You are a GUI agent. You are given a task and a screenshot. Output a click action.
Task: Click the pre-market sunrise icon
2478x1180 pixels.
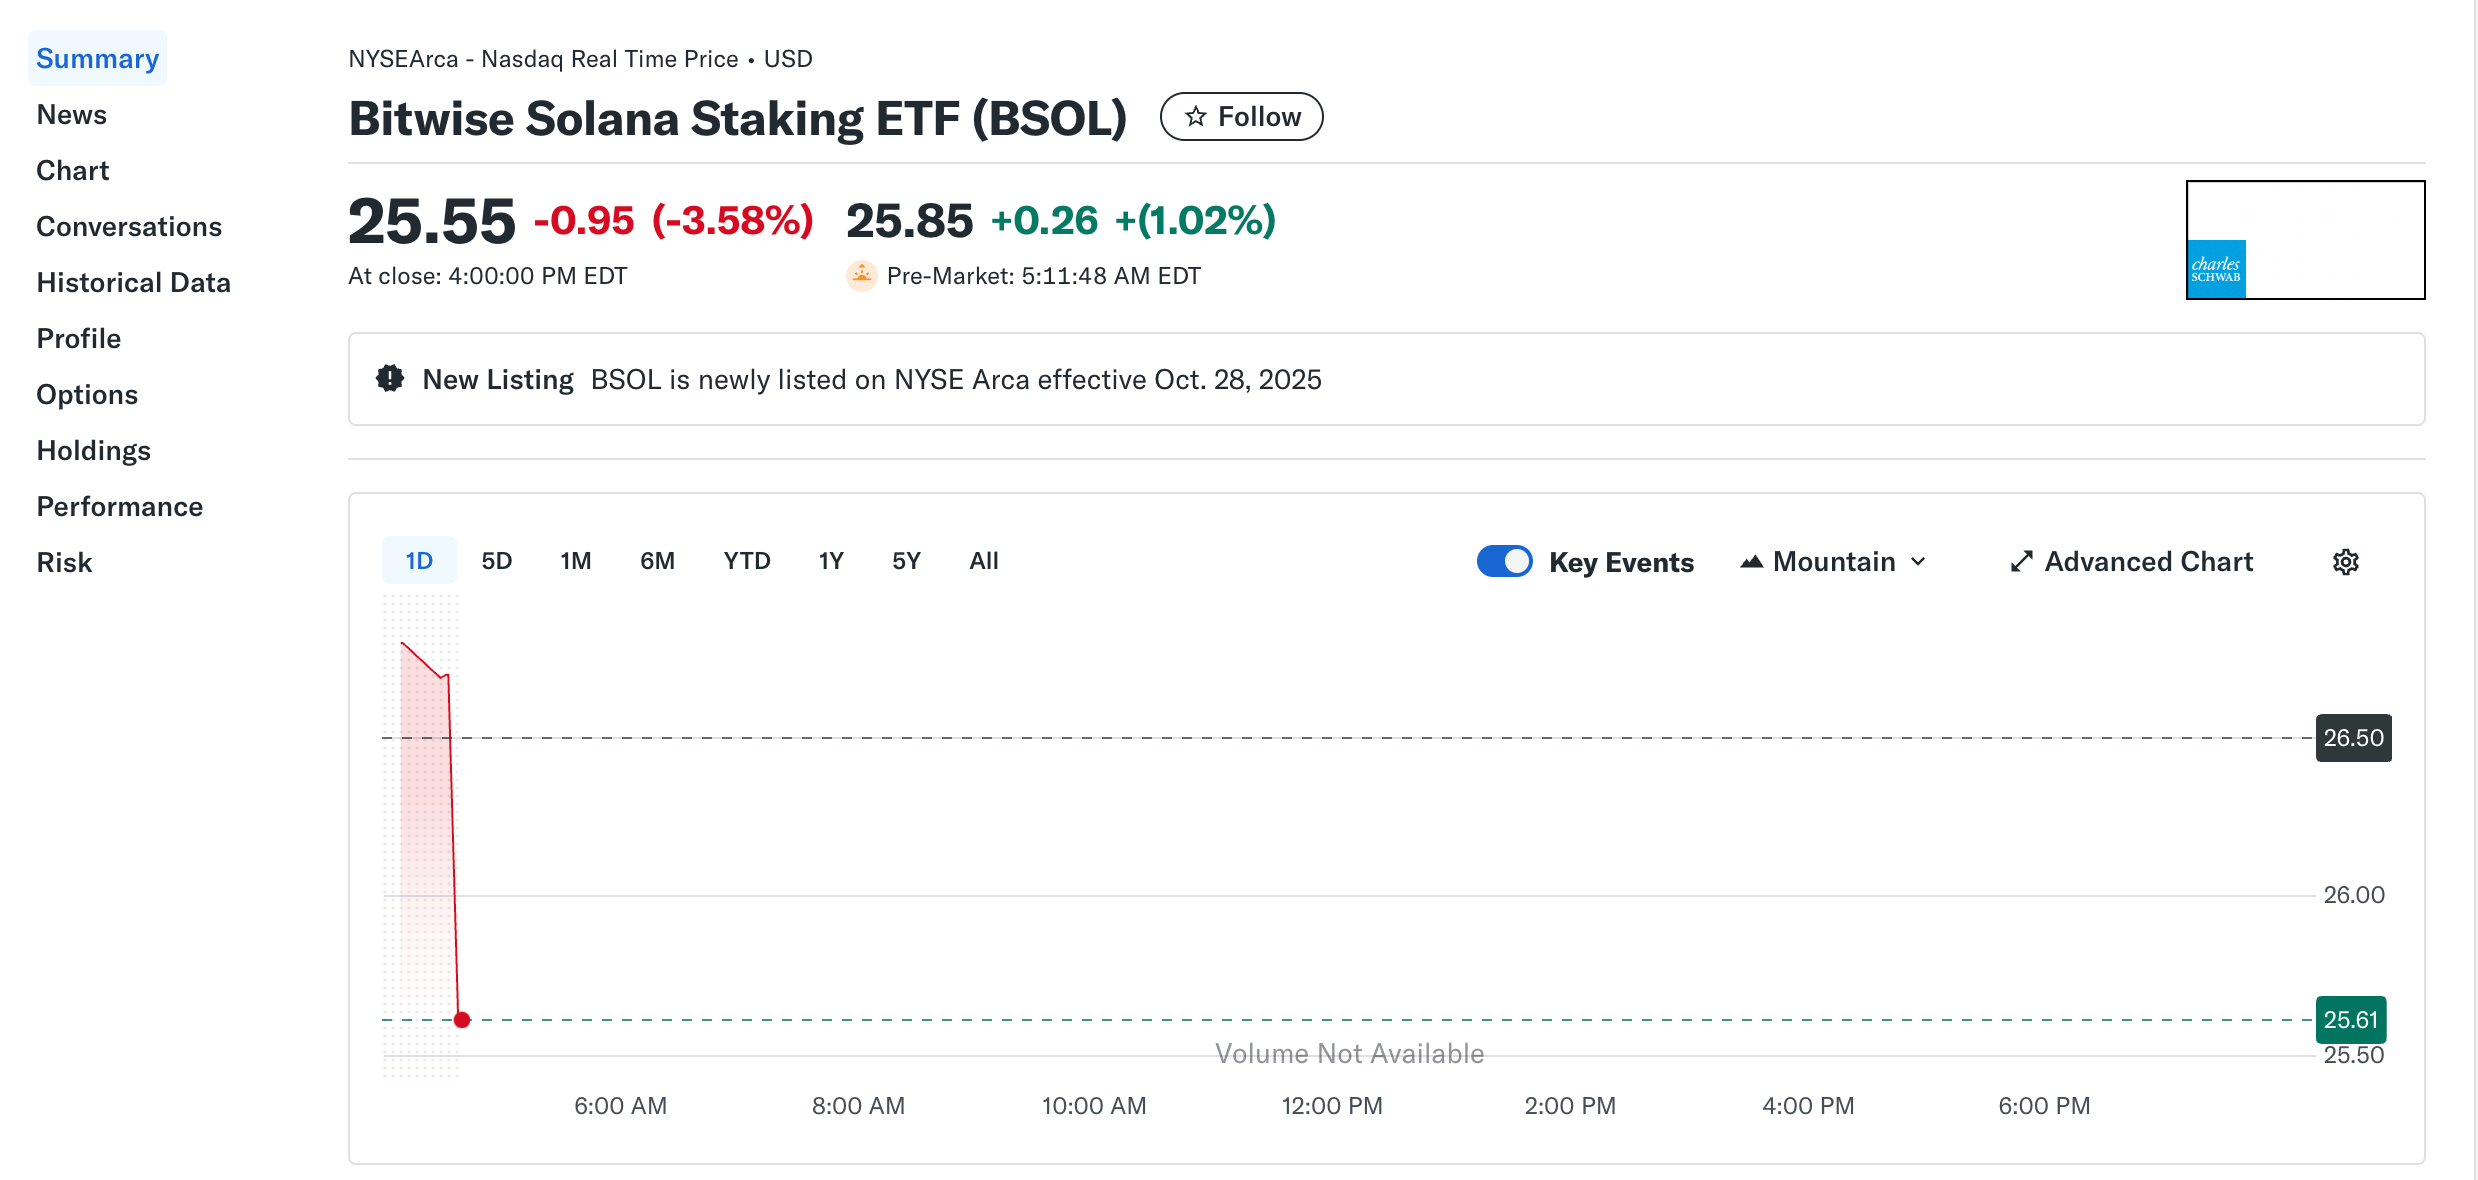861,275
